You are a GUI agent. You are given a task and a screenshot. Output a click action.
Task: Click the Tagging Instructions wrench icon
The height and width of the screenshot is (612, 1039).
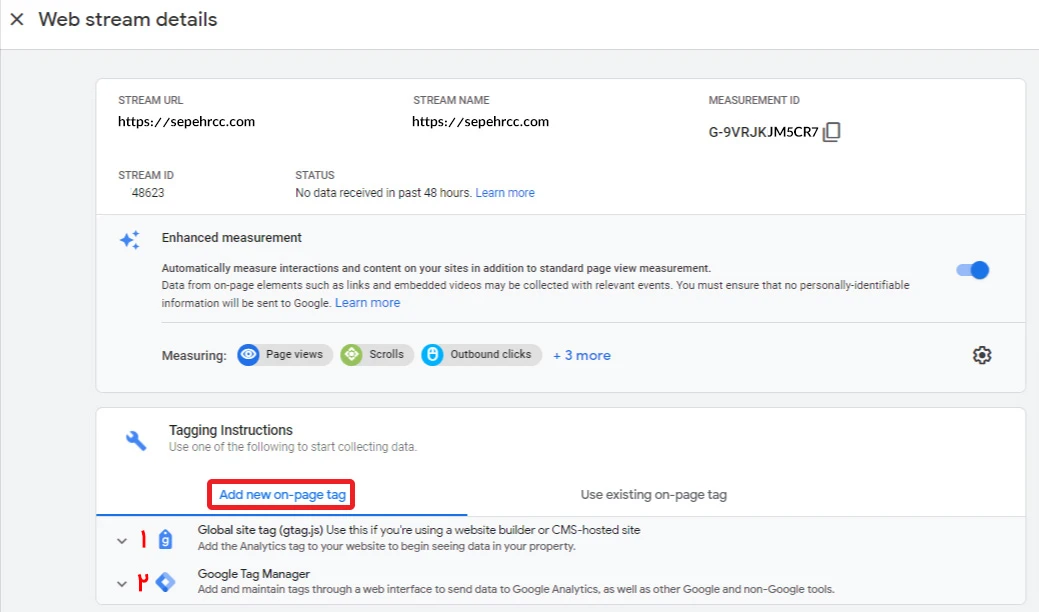[136, 440]
